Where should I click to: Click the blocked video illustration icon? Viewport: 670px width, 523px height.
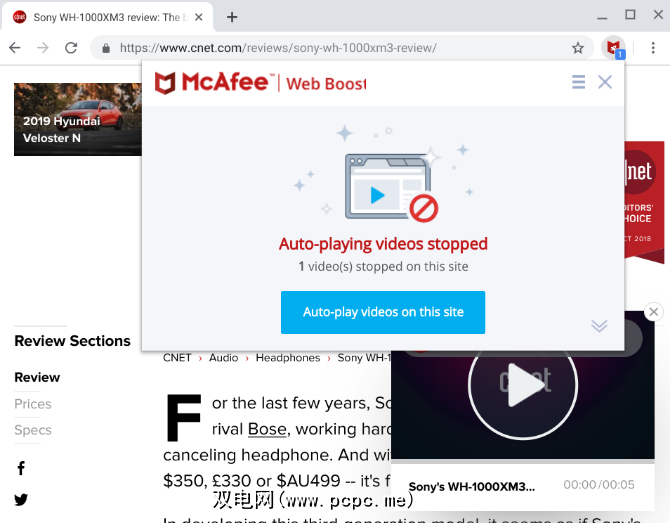coord(391,187)
